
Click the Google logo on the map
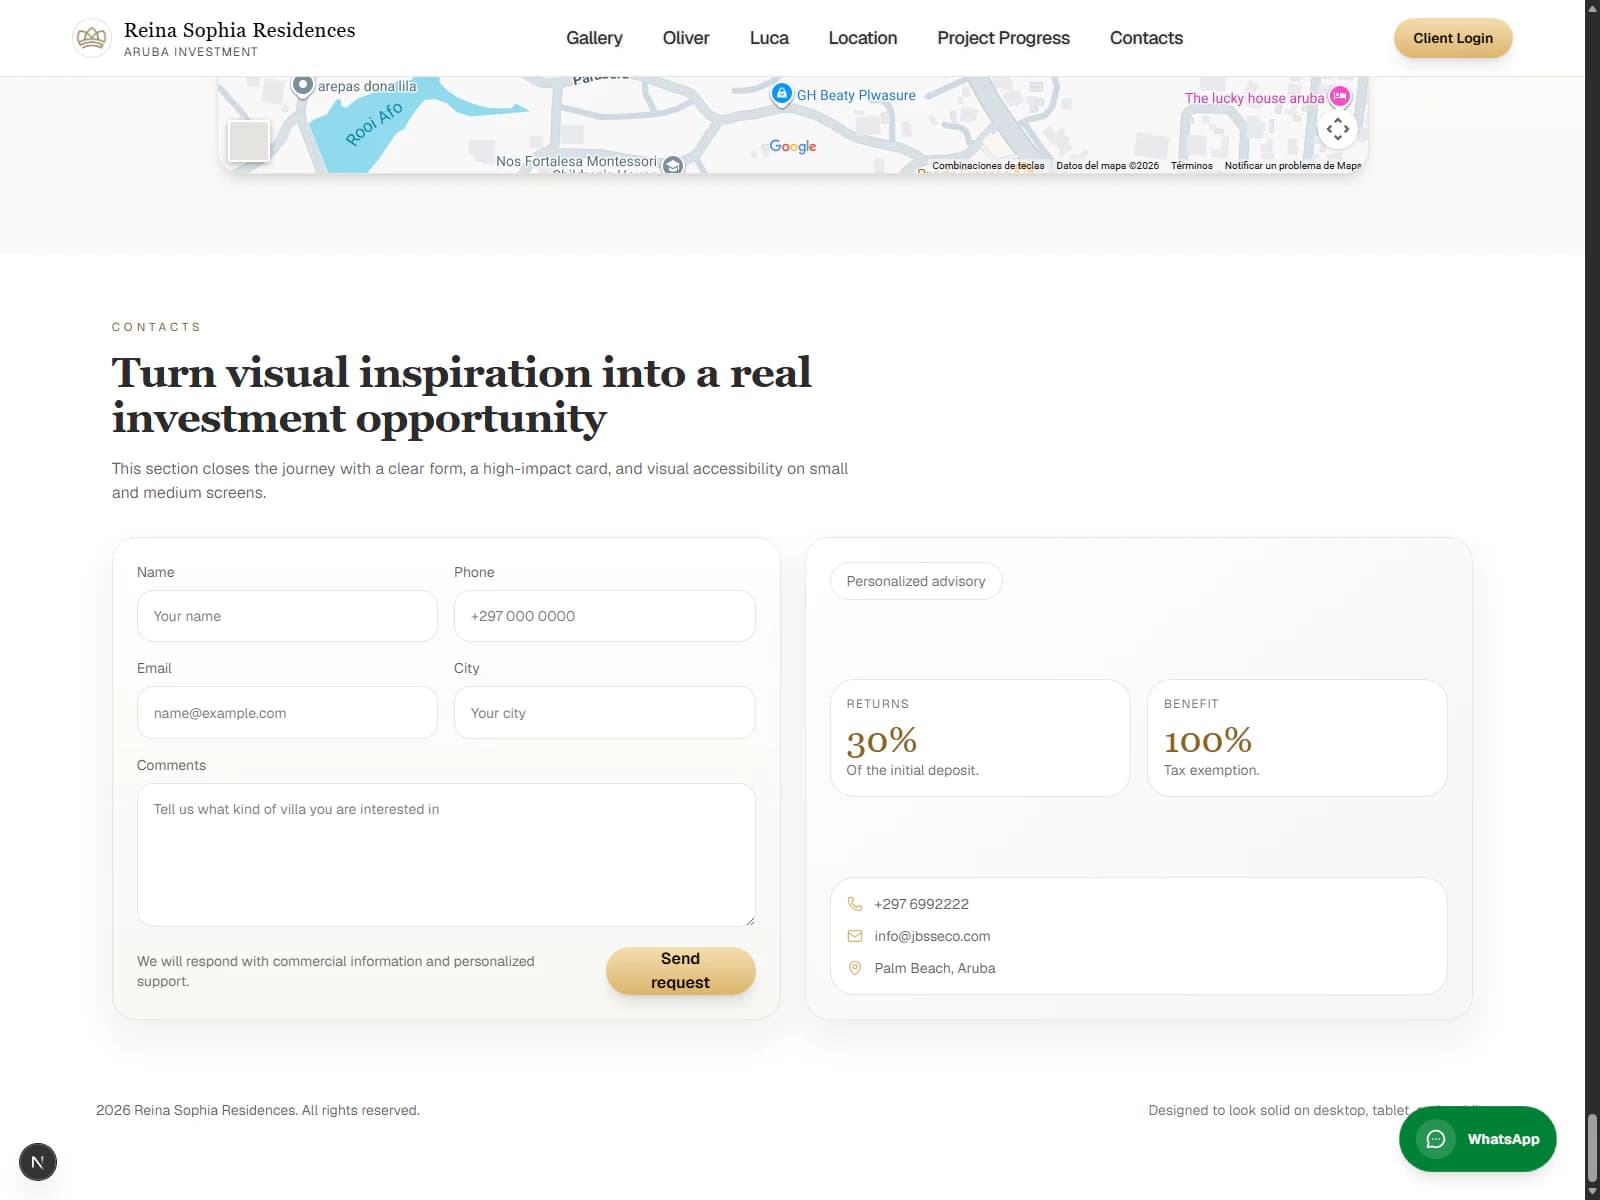coord(793,146)
